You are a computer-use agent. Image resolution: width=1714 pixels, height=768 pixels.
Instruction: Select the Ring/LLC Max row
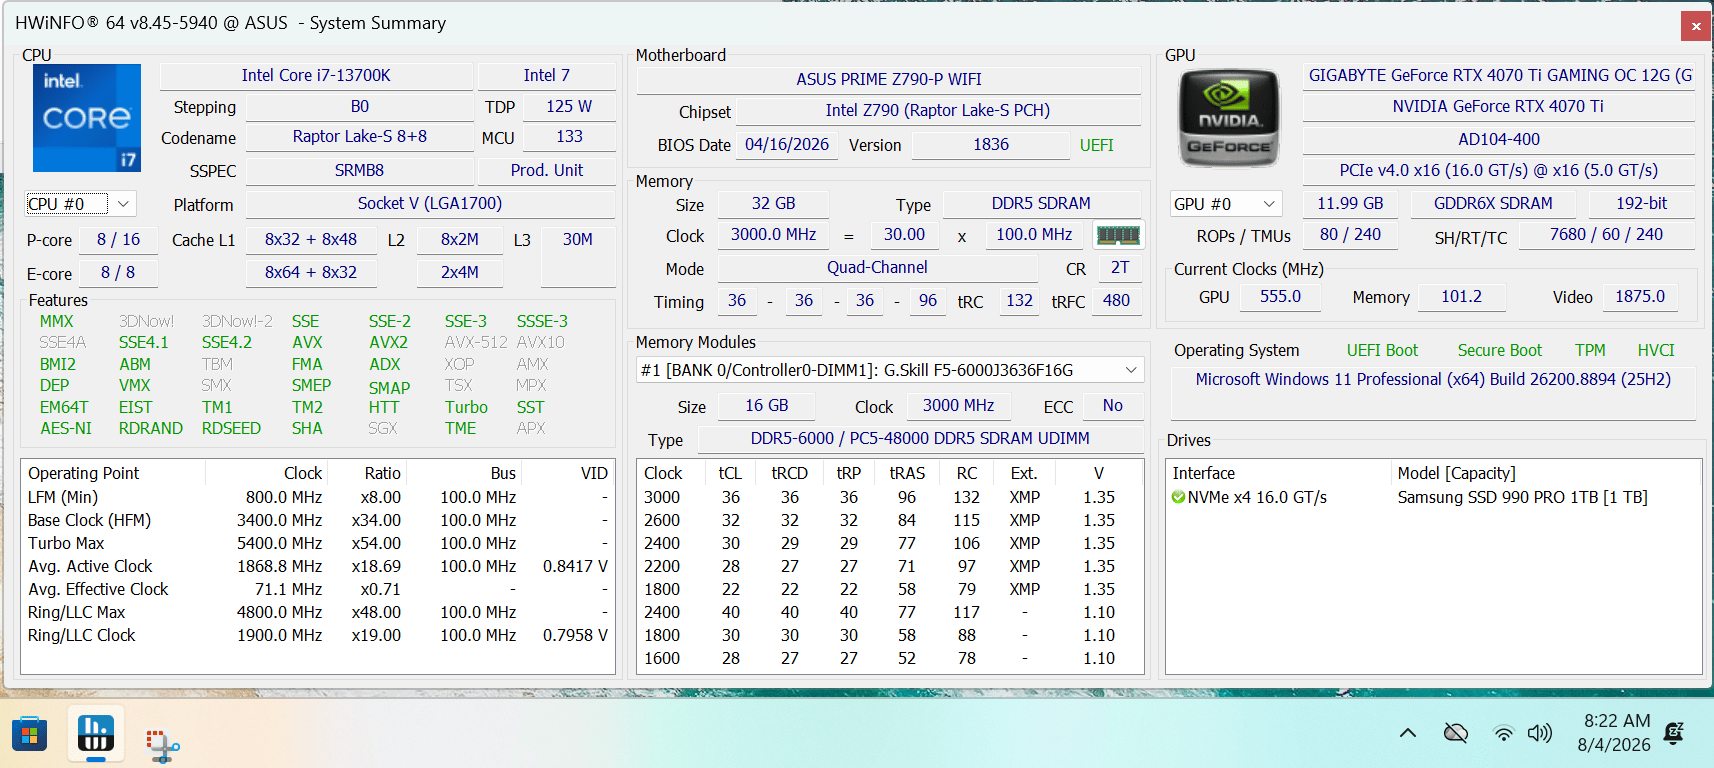tap(318, 612)
